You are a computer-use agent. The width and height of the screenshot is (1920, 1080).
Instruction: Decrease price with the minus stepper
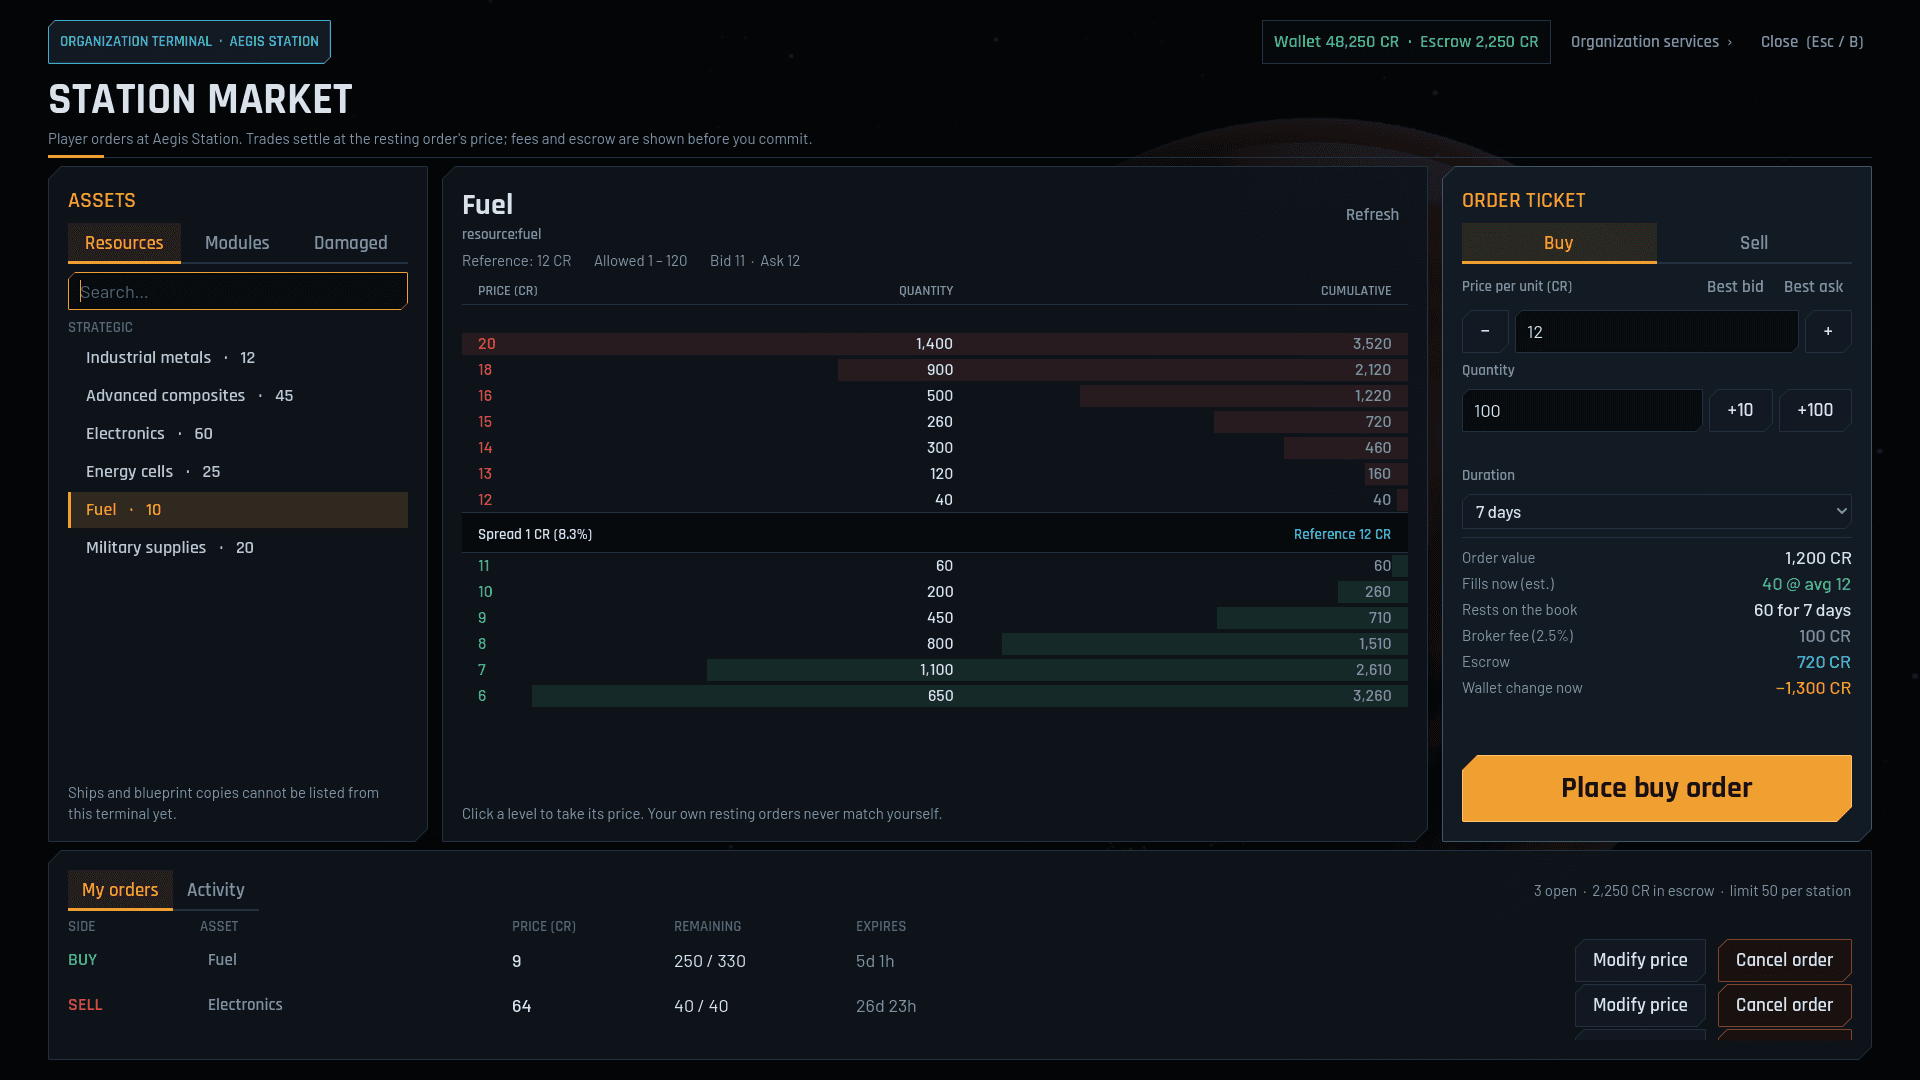(1485, 331)
